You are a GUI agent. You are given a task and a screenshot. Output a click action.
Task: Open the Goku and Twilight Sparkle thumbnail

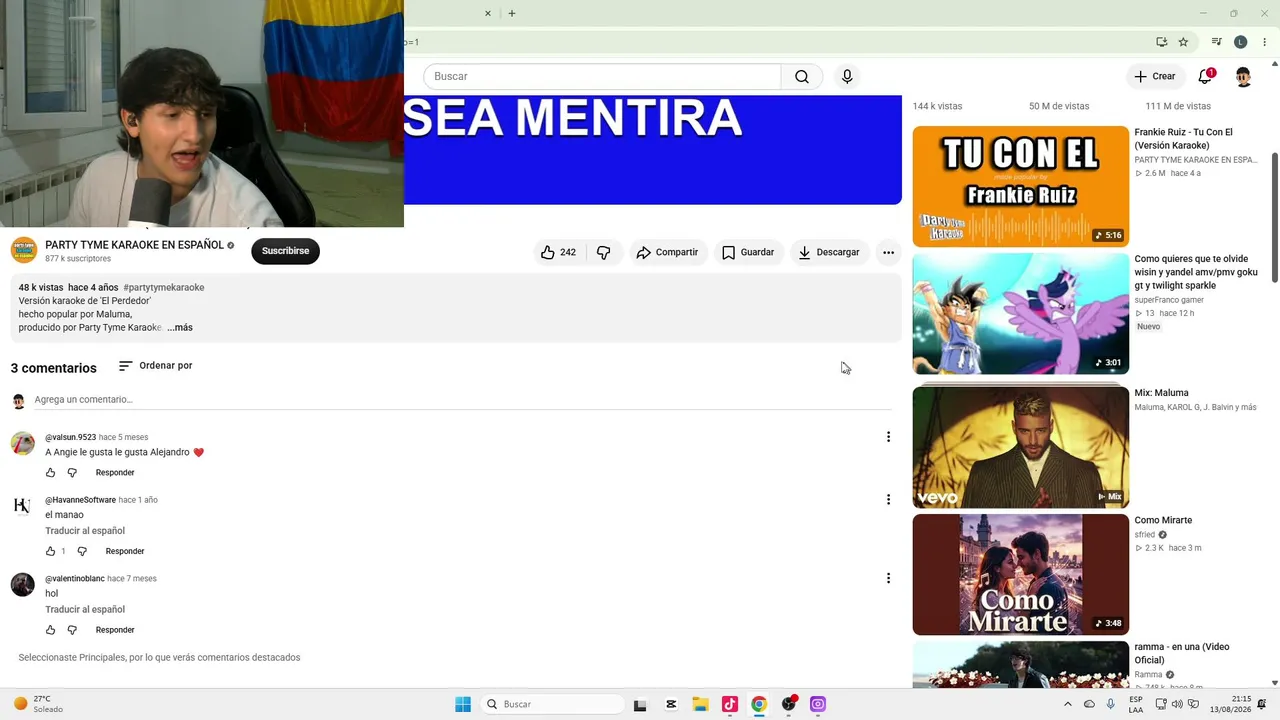1020,314
